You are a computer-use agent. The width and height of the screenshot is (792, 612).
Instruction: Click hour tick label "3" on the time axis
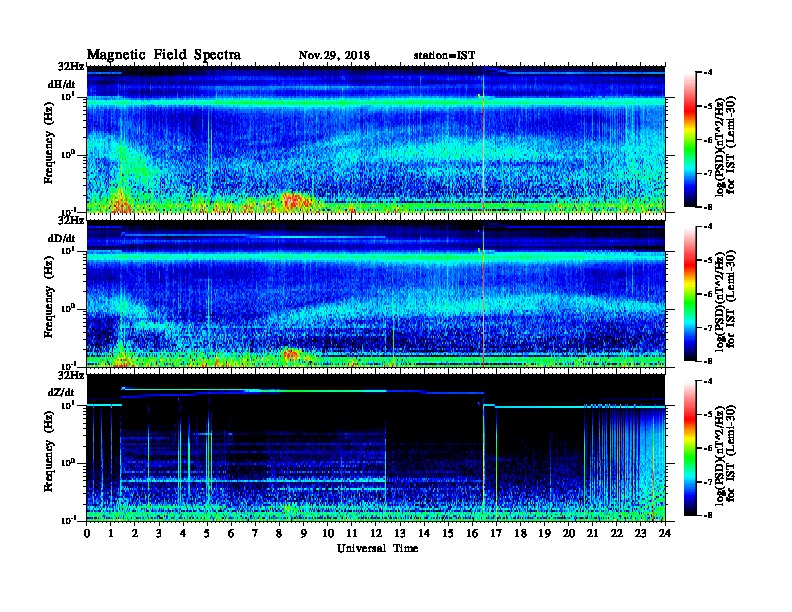(x=159, y=533)
